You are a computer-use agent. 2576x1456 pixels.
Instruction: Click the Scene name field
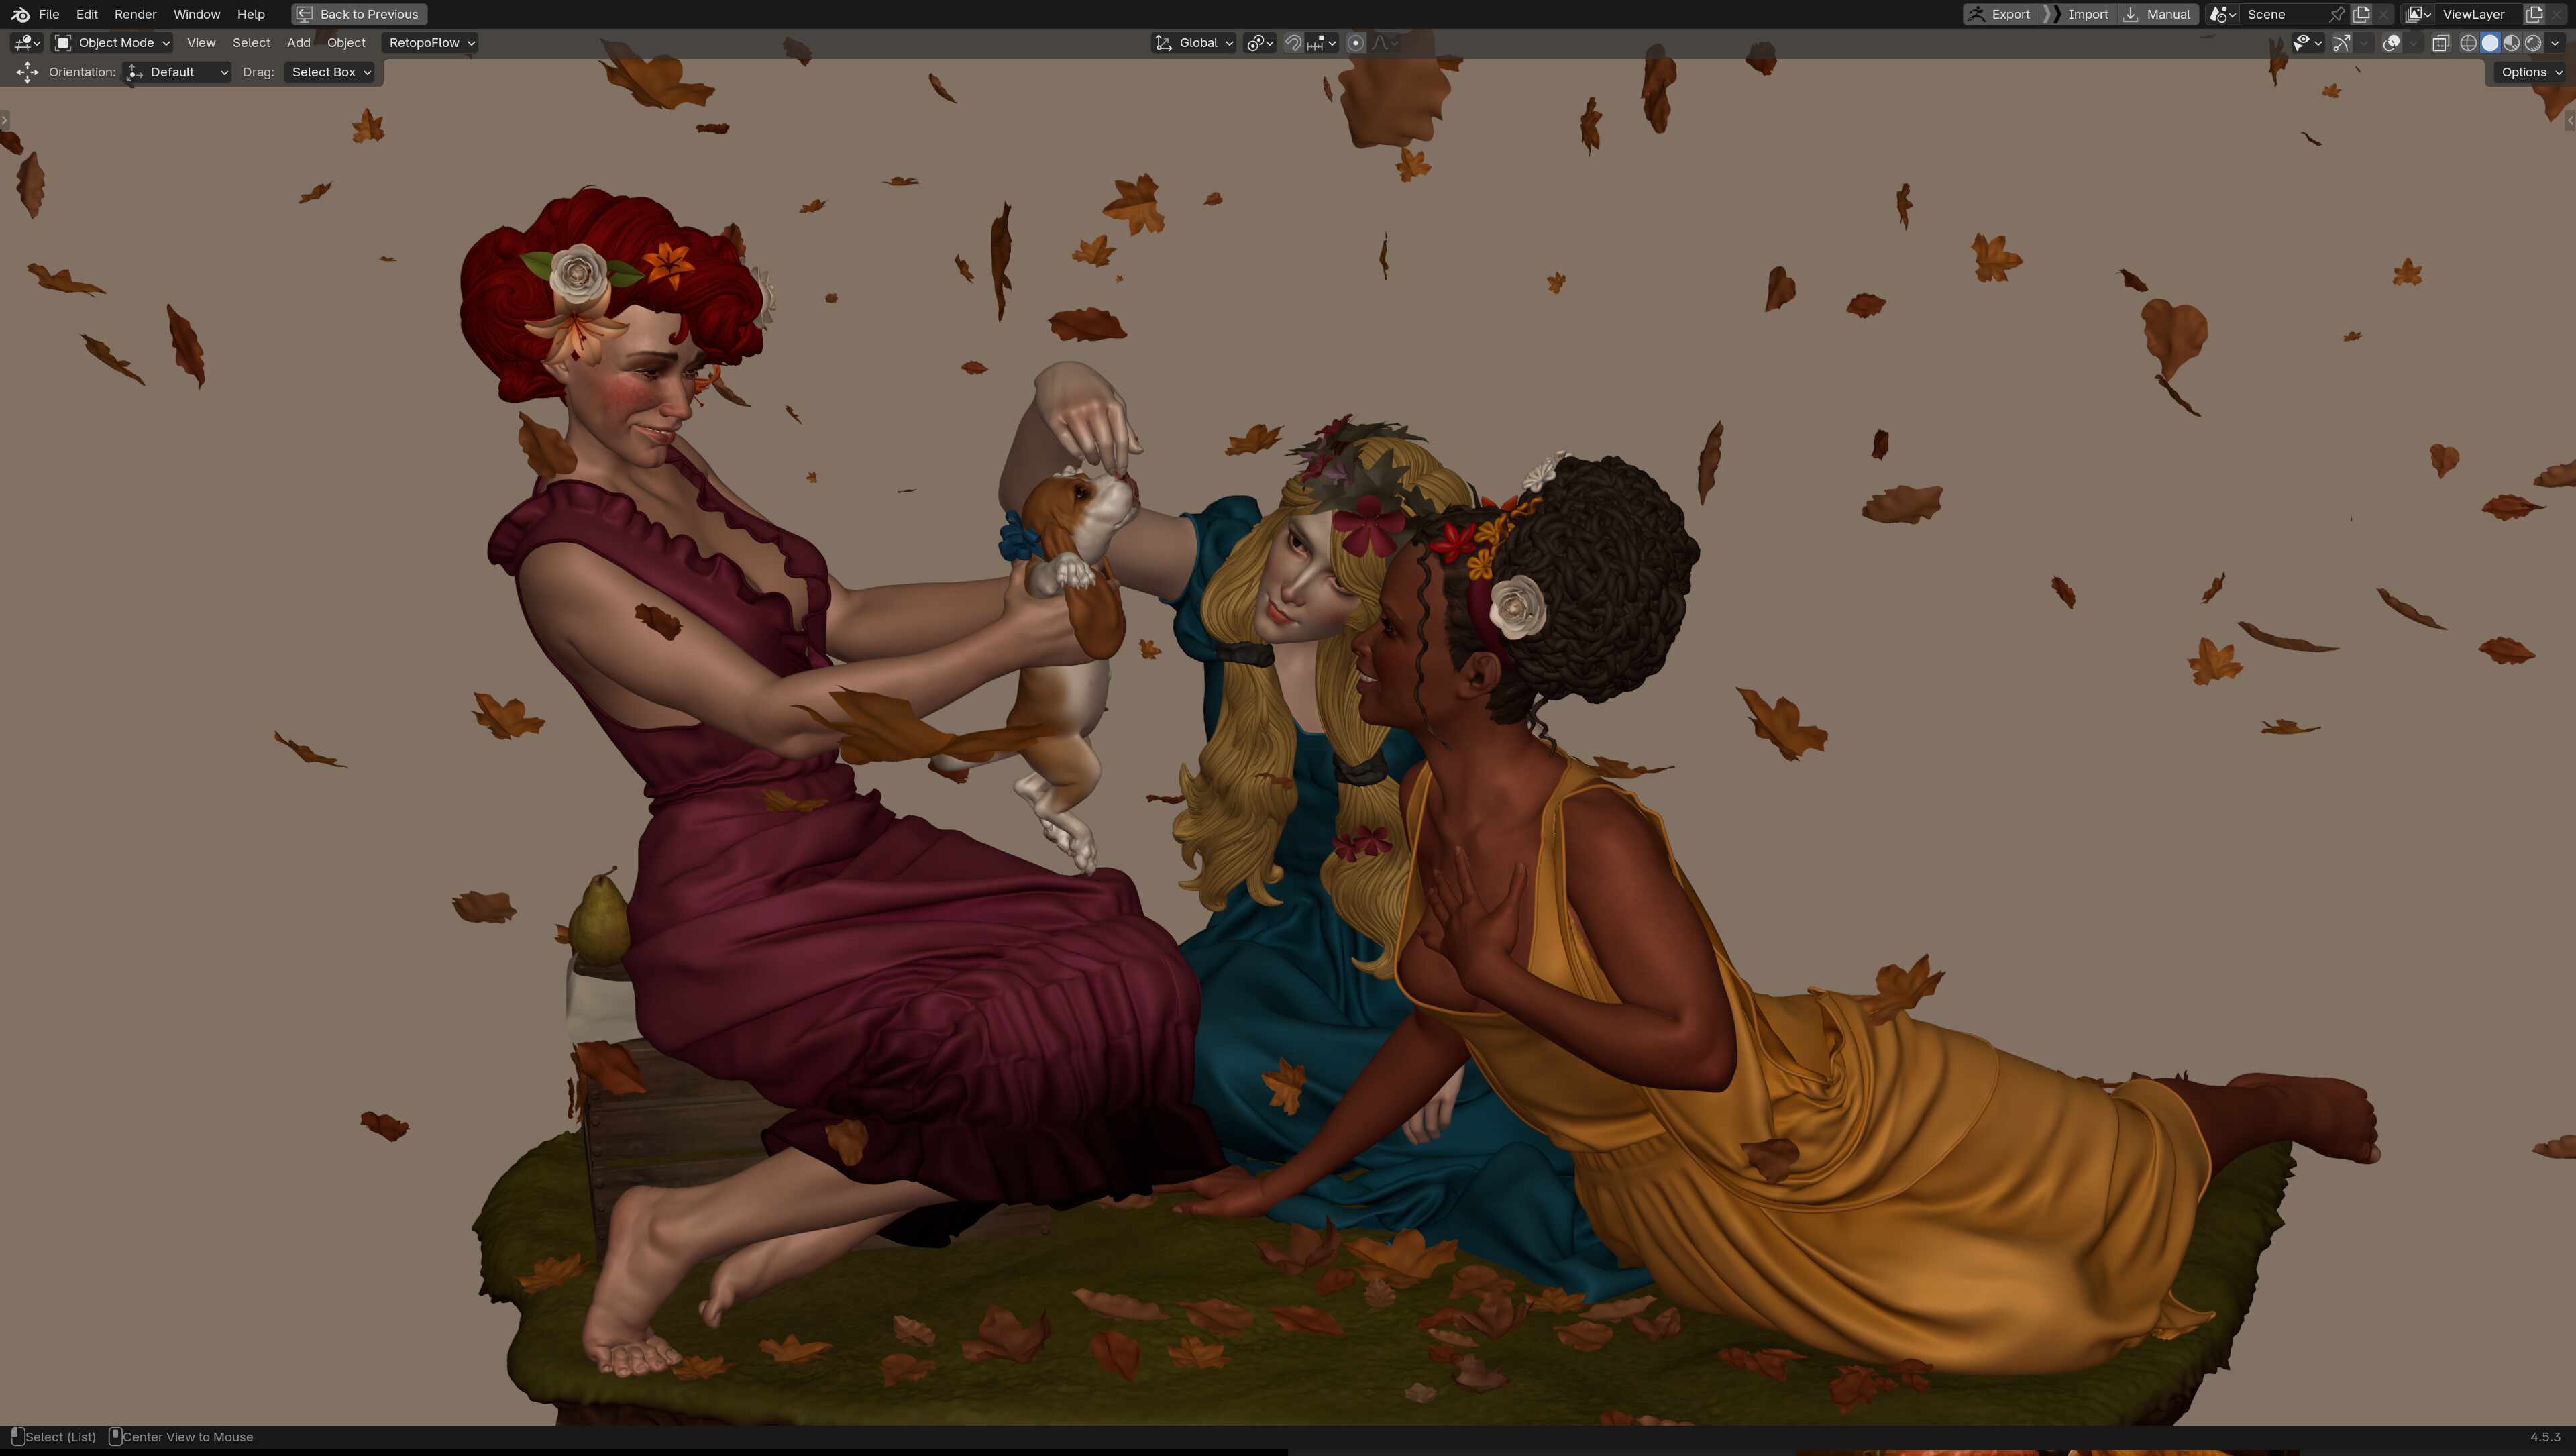pyautogui.click(x=2270, y=14)
